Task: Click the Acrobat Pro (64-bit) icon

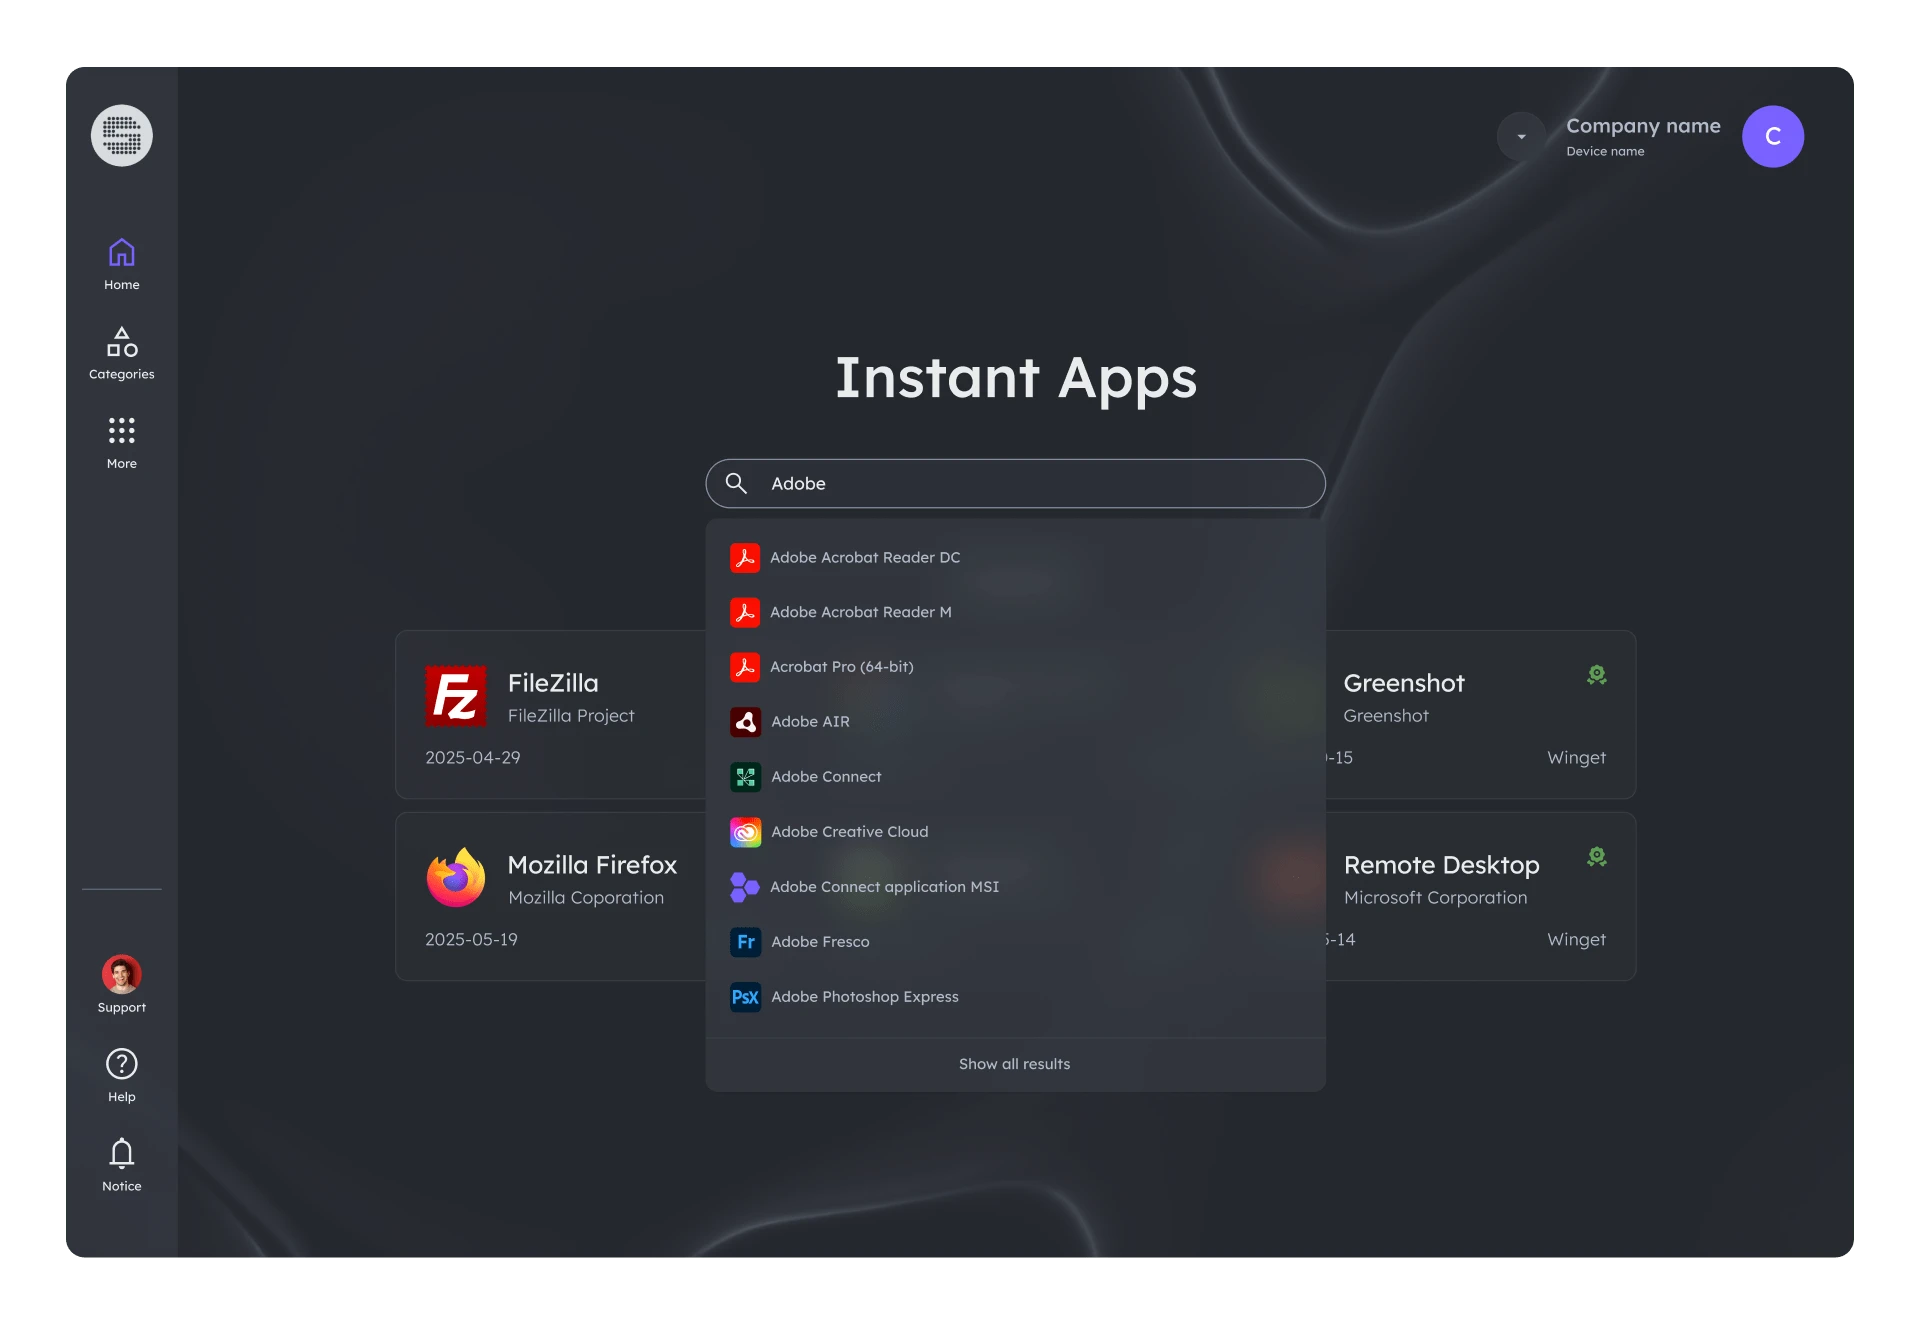Action: 745,667
